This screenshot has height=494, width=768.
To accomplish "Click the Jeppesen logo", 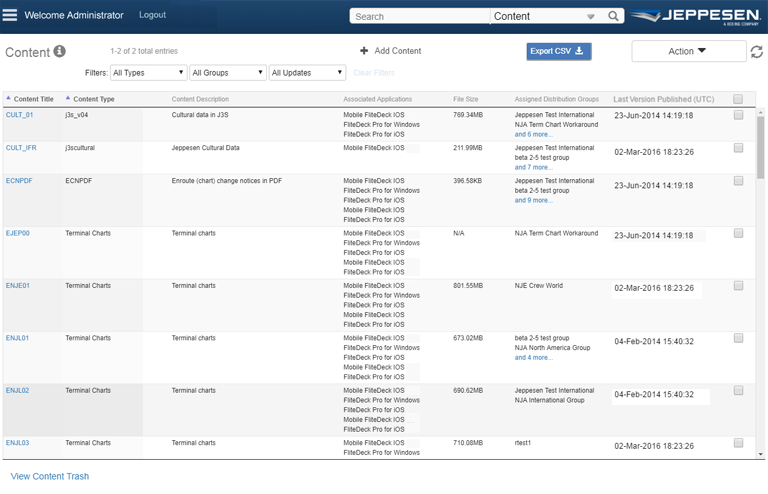I will pyautogui.click(x=695, y=16).
